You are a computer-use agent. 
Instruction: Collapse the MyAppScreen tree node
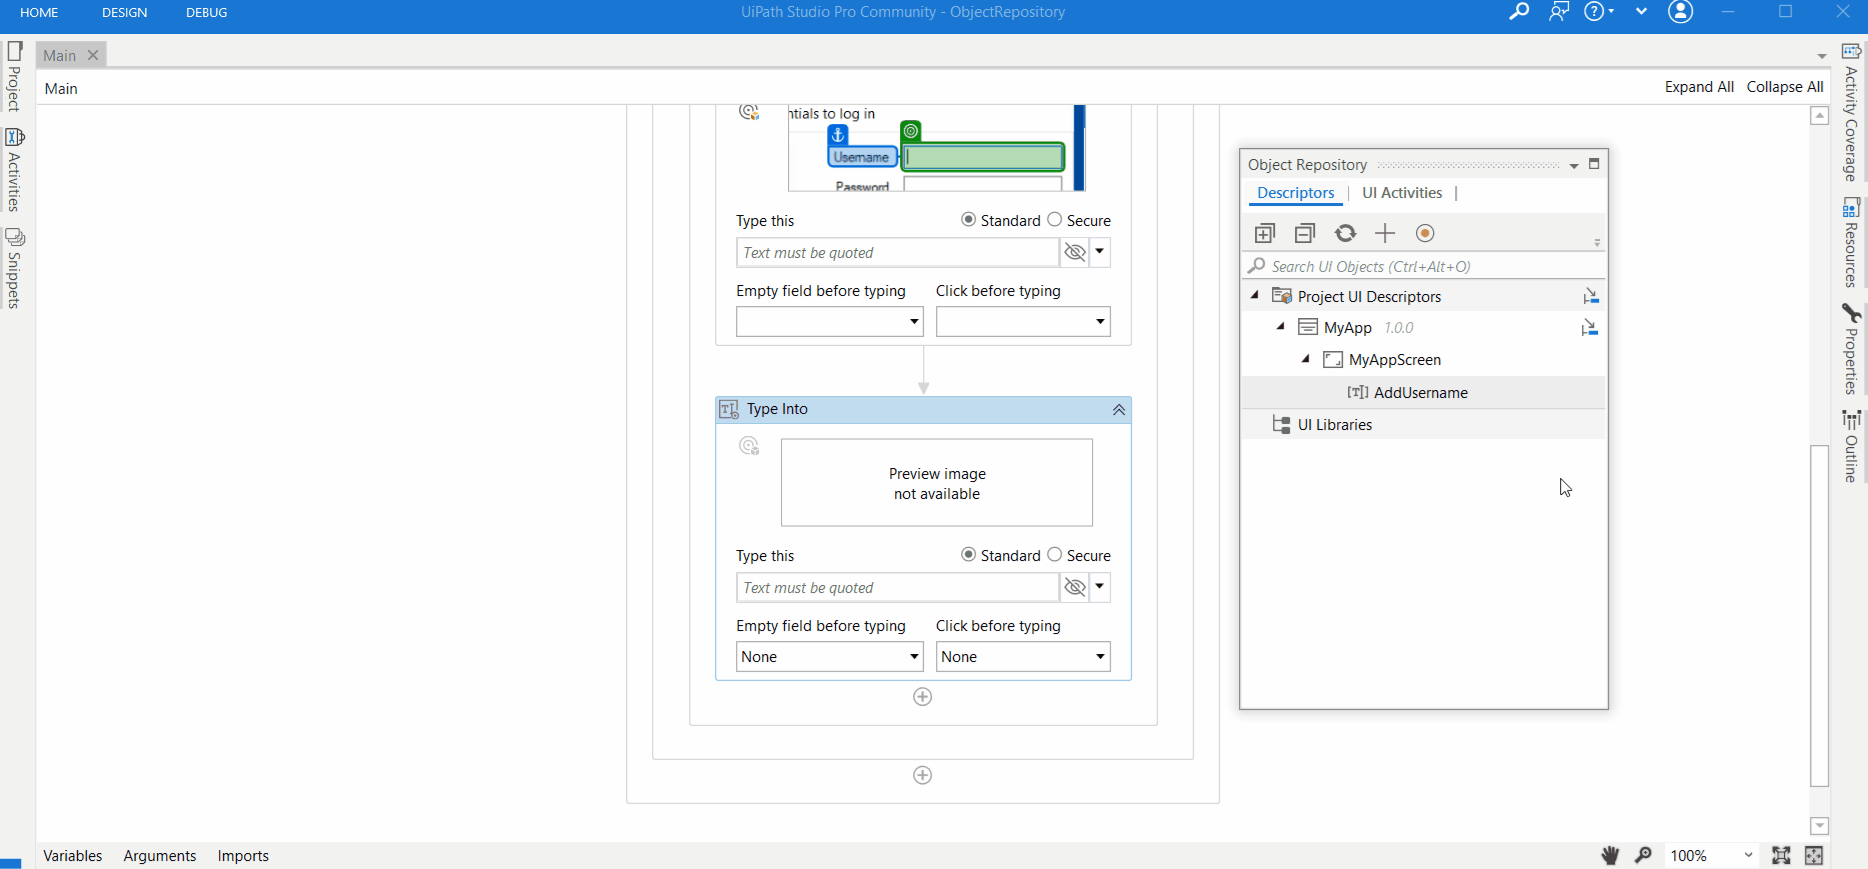click(x=1306, y=359)
